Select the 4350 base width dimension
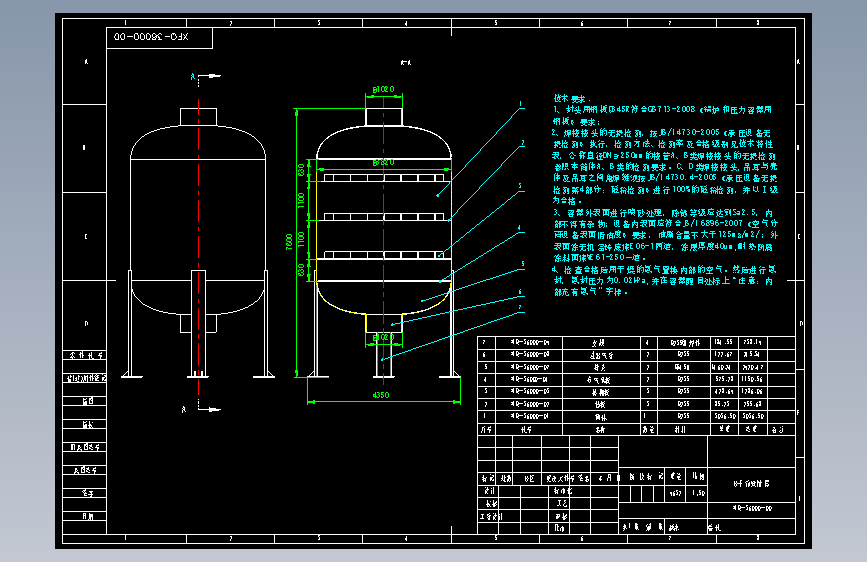Viewport: 867px width, 562px height. (381, 395)
